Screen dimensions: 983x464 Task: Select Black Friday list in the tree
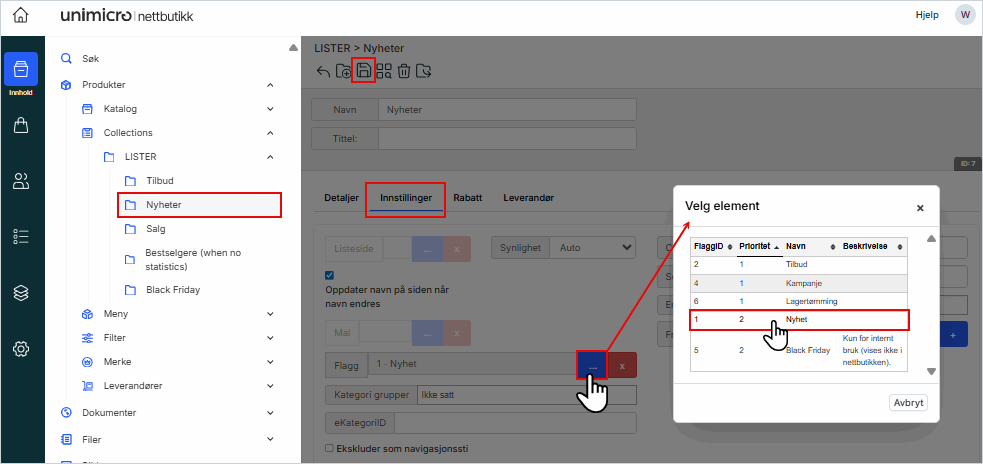172,290
